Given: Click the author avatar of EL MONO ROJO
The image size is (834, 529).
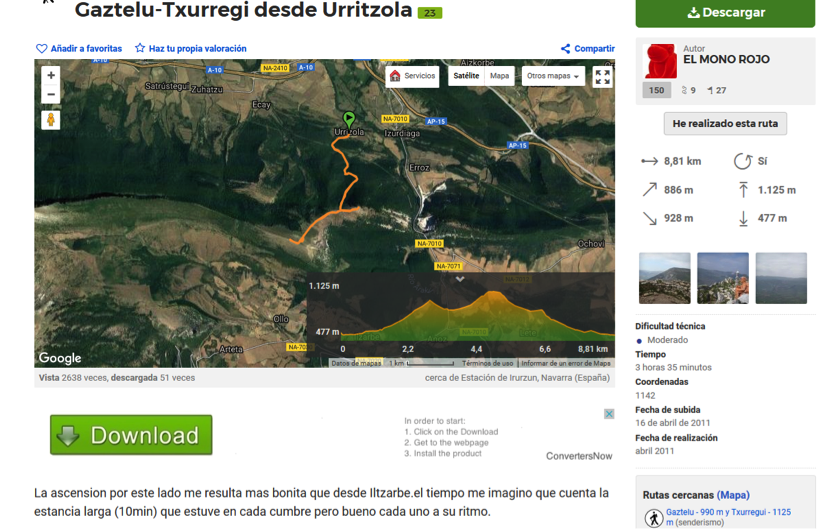Looking at the screenshot, I should 659,61.
